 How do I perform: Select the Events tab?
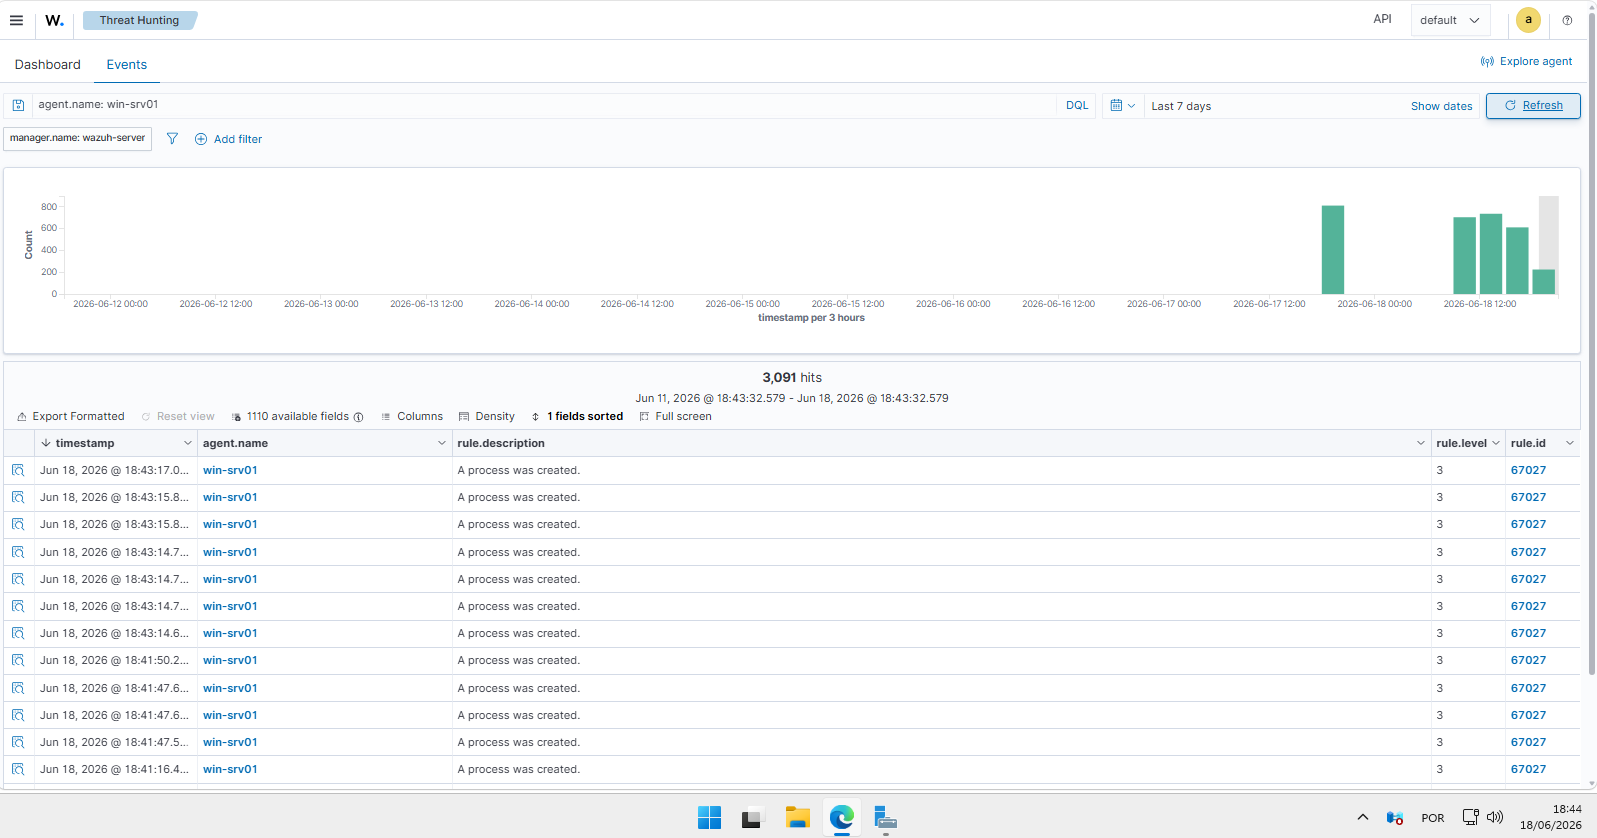127,64
